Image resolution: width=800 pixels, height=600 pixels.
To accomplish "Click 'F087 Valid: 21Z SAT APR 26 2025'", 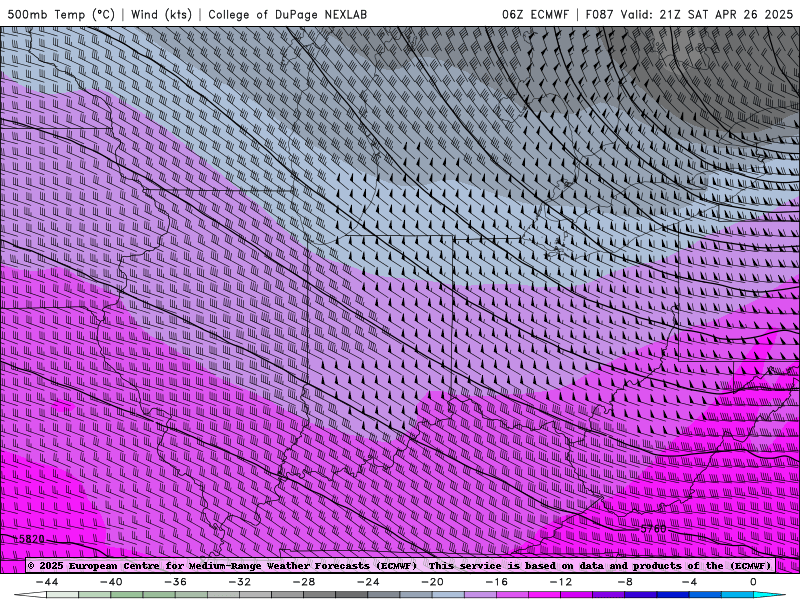I will [689, 14].
